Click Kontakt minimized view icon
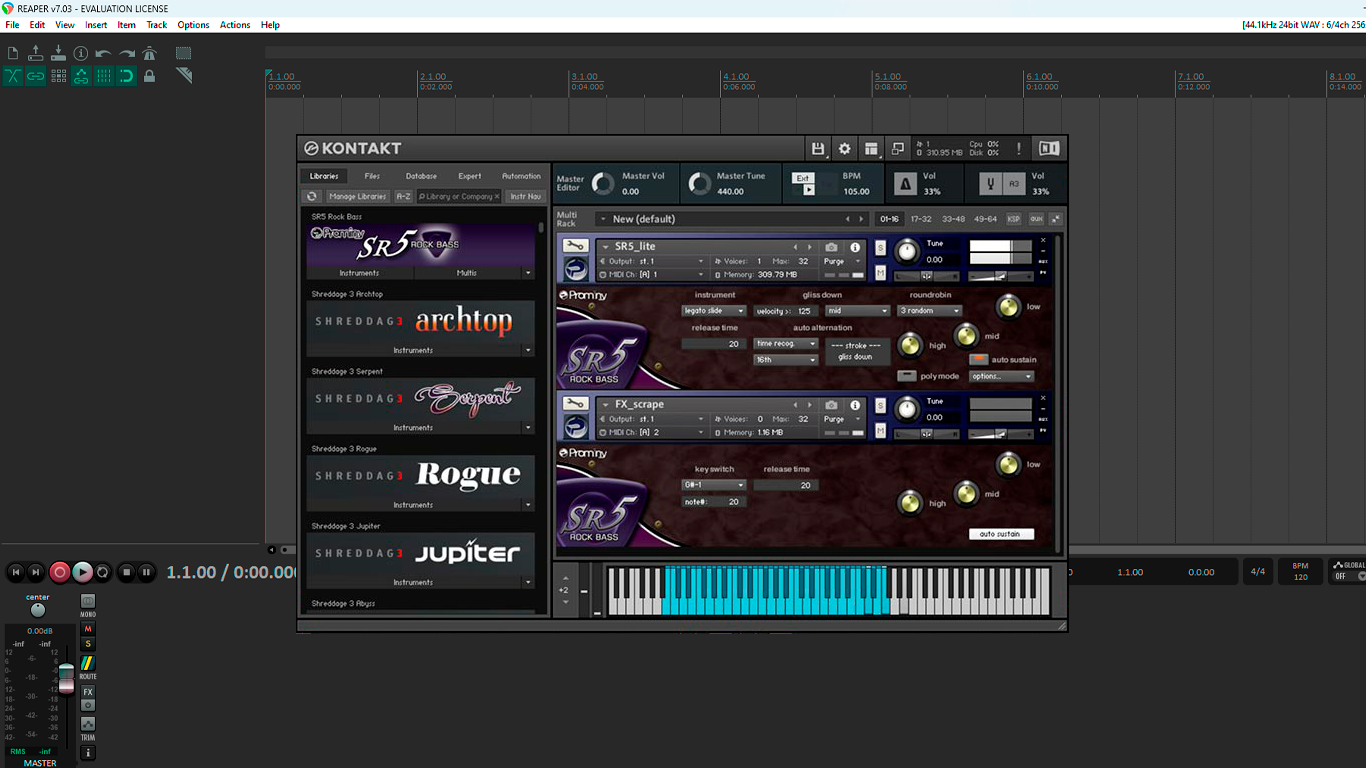Viewport: 1366px width, 768px height. [898, 148]
